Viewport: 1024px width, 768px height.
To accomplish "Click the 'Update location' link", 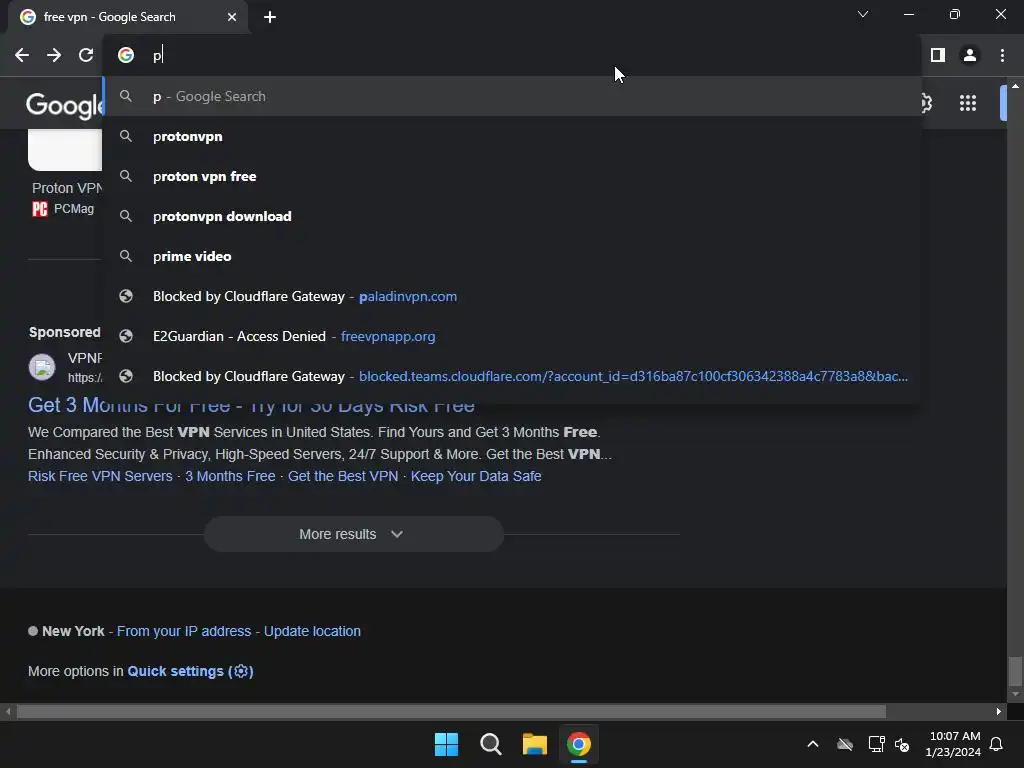I will point(312,632).
